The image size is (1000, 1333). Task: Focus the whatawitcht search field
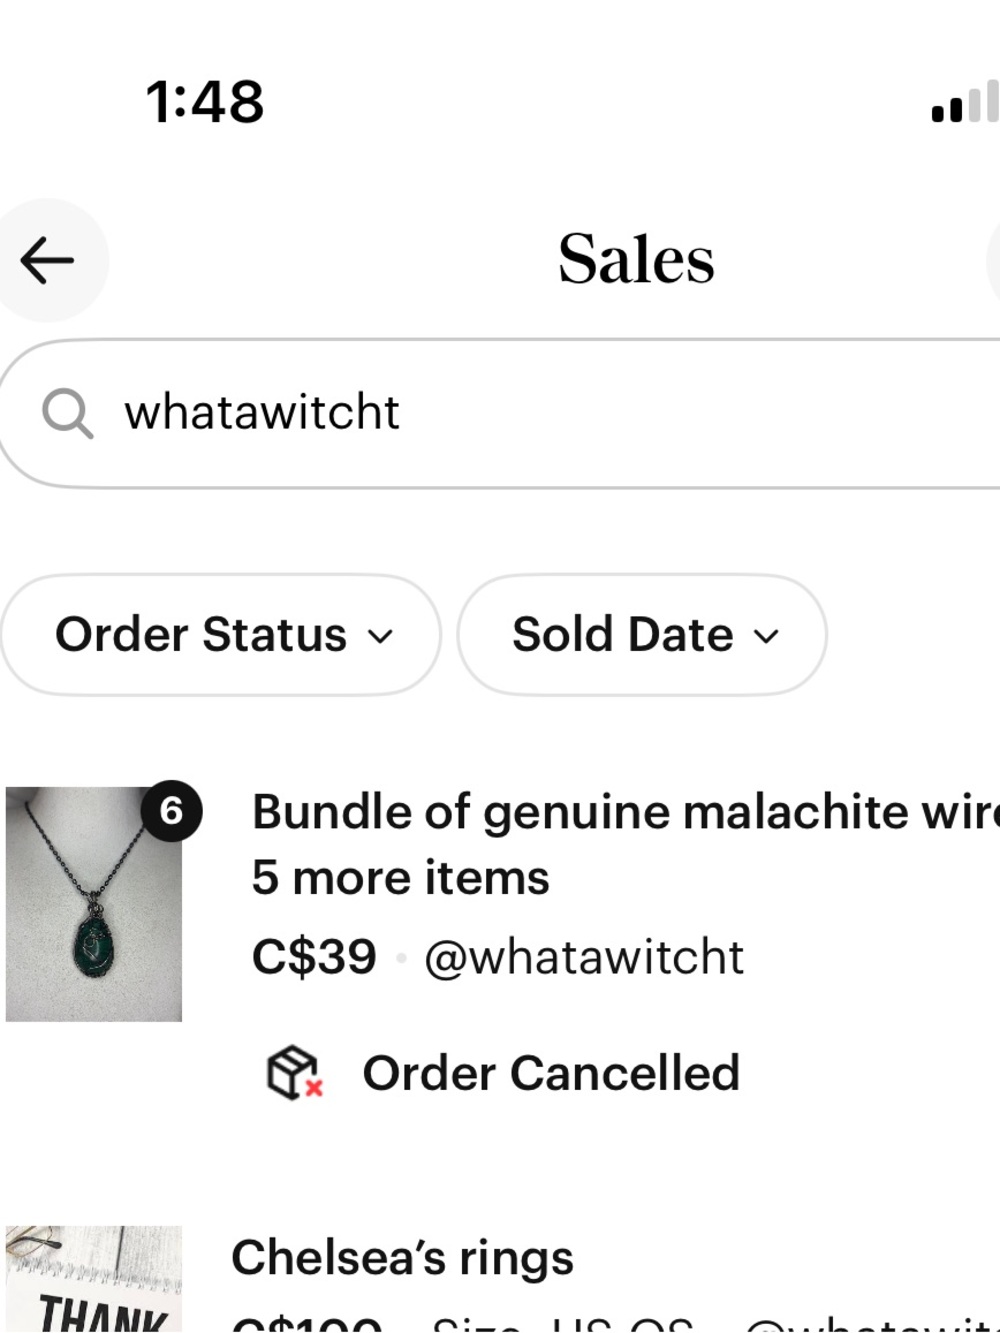pyautogui.click(x=500, y=413)
